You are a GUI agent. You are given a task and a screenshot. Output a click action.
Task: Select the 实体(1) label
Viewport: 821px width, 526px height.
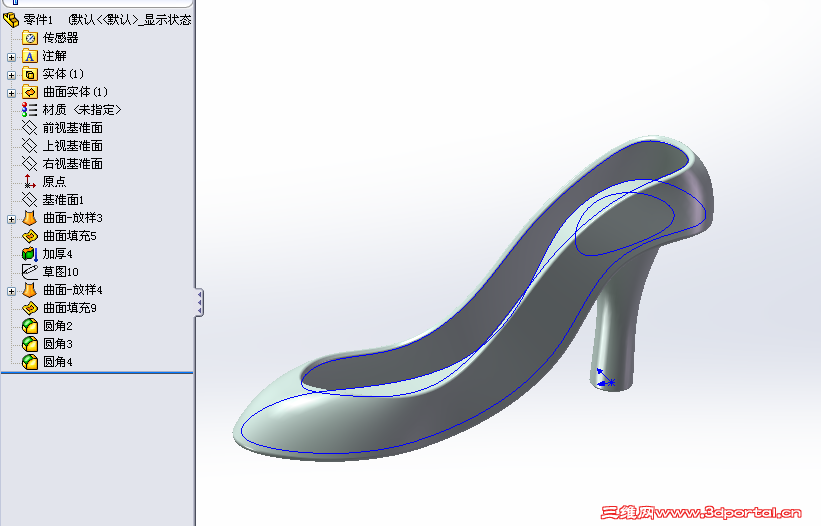[63, 74]
